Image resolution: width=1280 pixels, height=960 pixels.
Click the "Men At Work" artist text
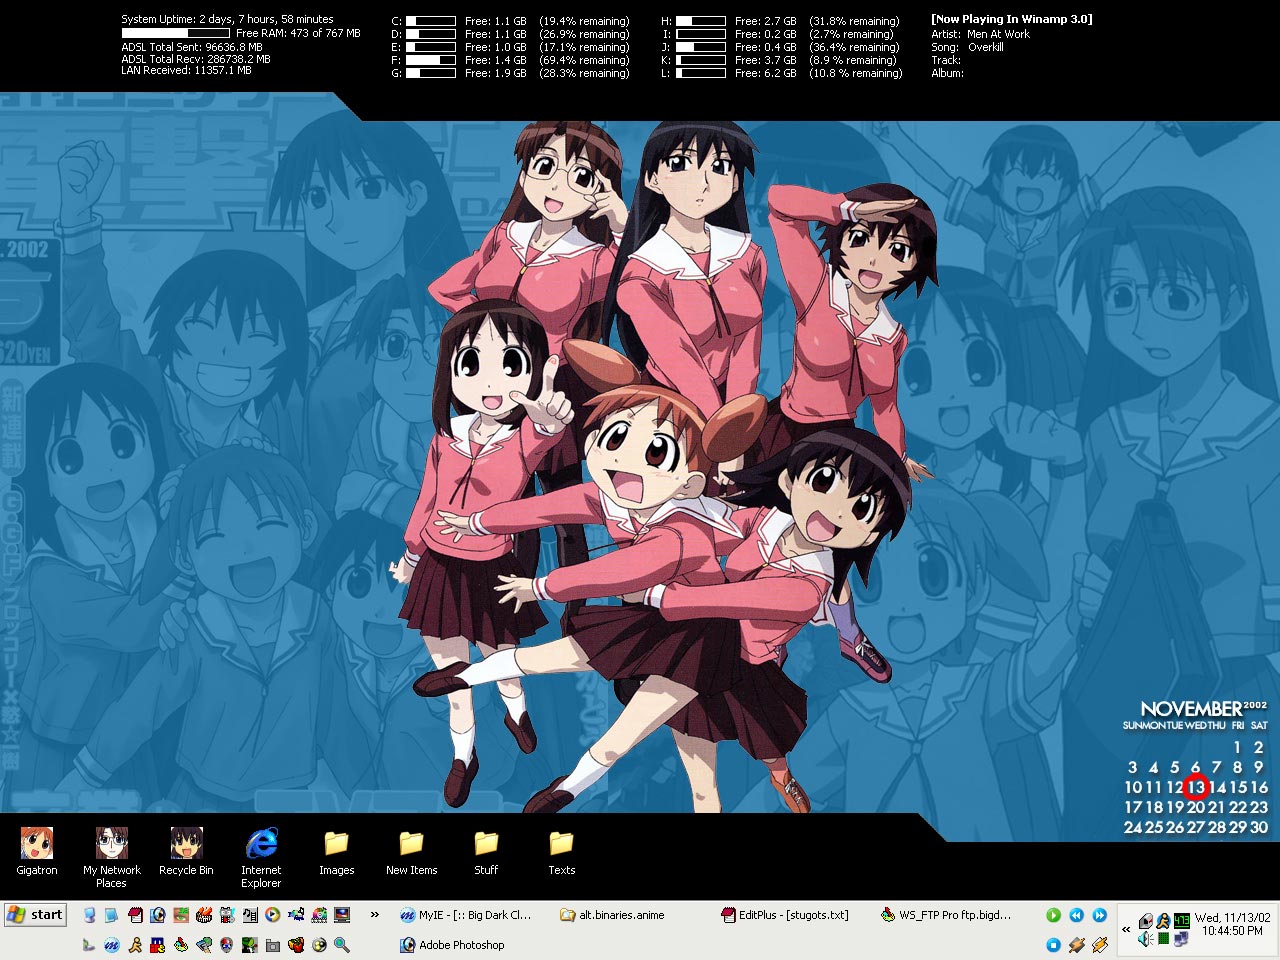point(998,34)
